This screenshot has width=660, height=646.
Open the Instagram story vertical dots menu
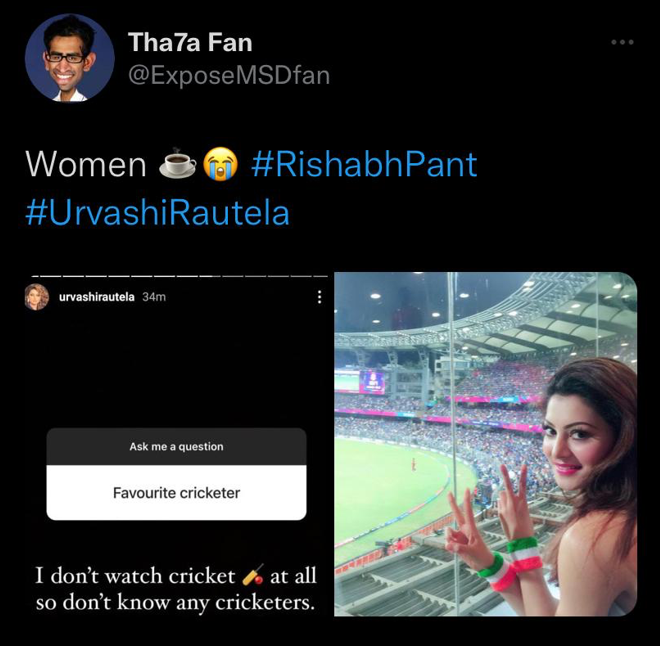coord(319,297)
